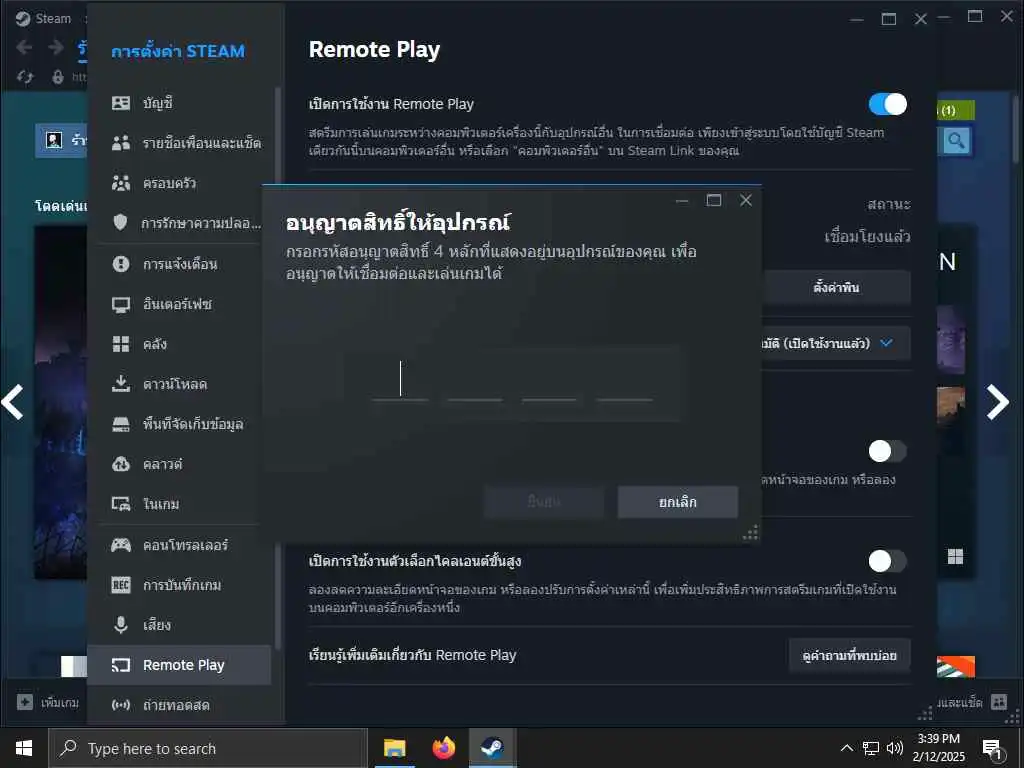The width and height of the screenshot is (1024, 768).
Task: Open the Windows notification center icon
Action: click(992, 749)
